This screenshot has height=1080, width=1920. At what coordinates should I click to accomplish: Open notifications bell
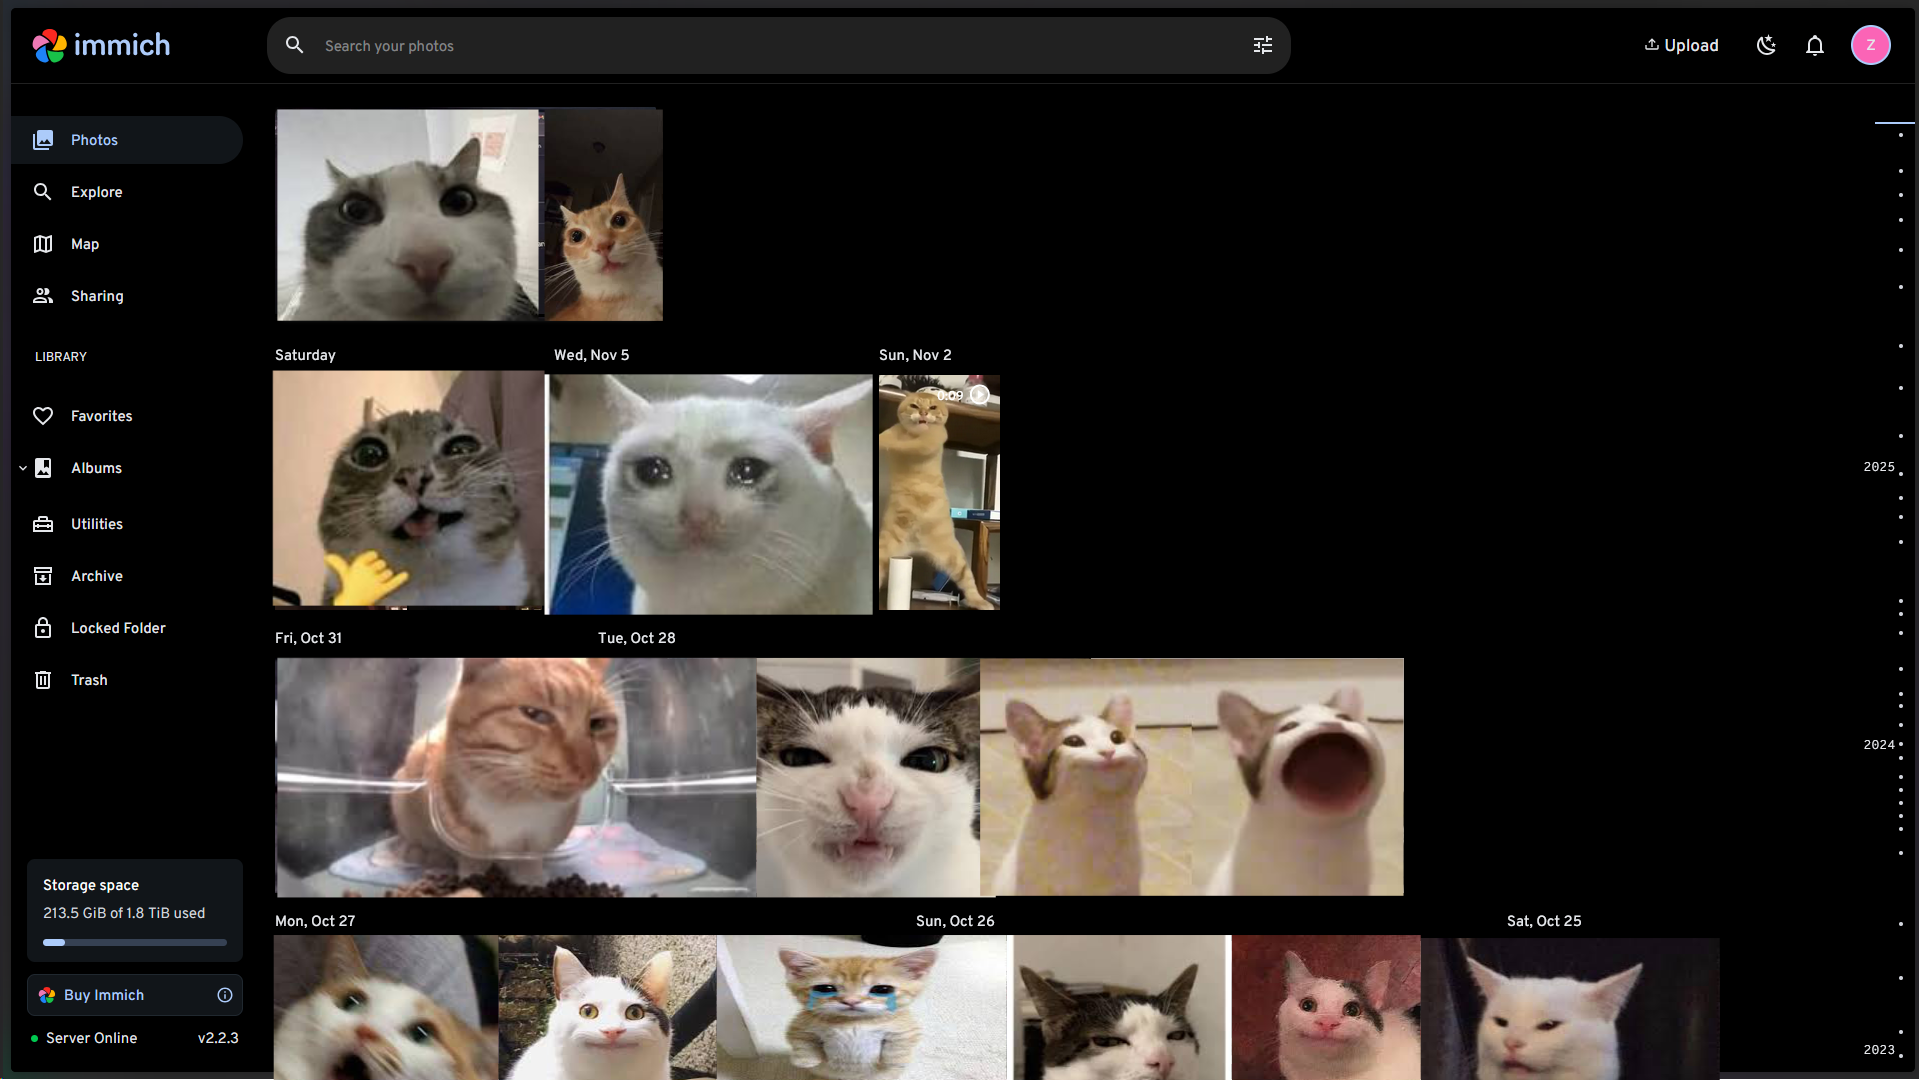coord(1814,45)
